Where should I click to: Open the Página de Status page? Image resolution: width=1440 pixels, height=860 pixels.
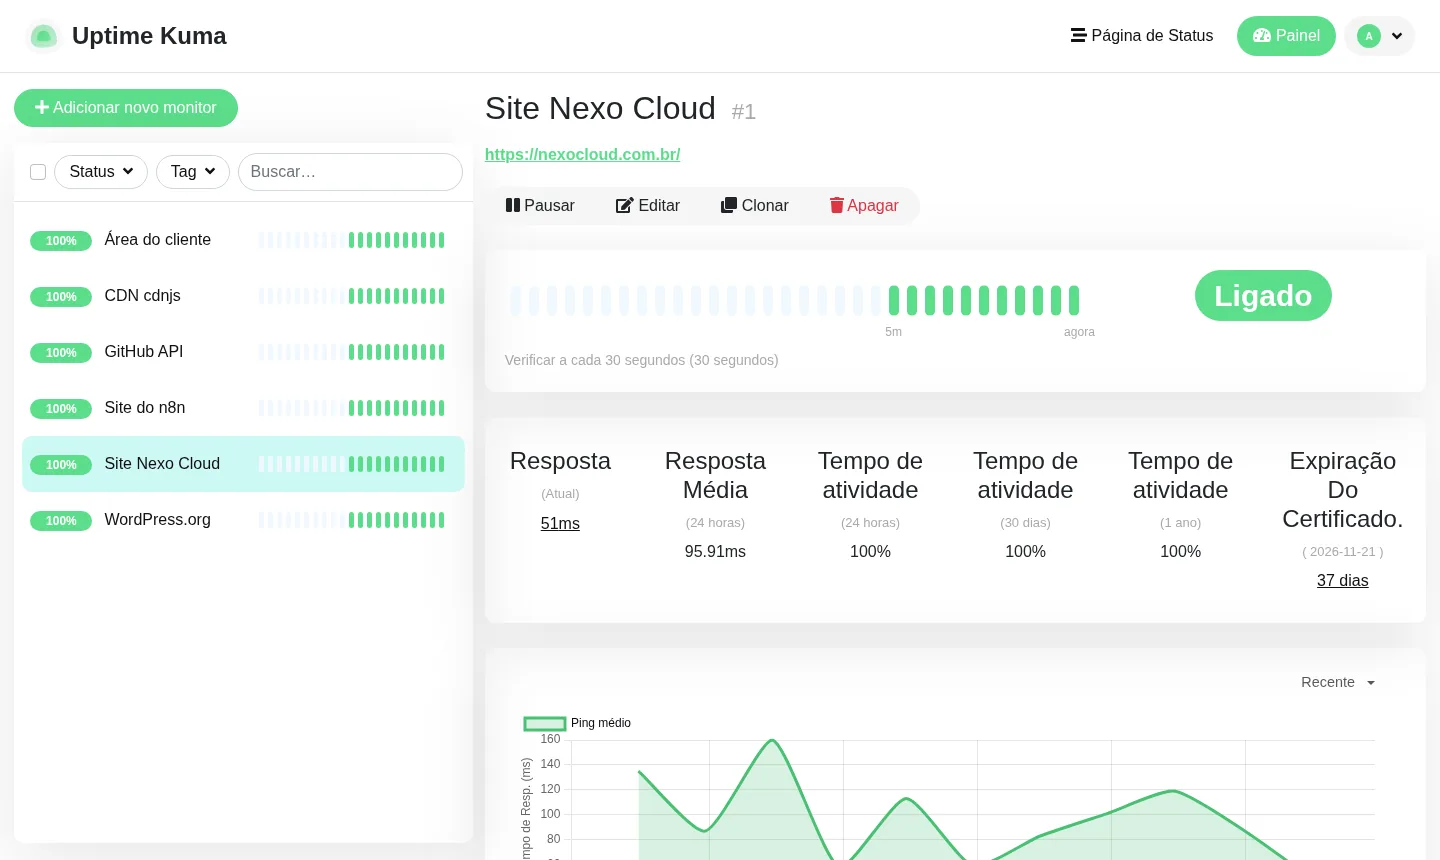pyautogui.click(x=1142, y=35)
